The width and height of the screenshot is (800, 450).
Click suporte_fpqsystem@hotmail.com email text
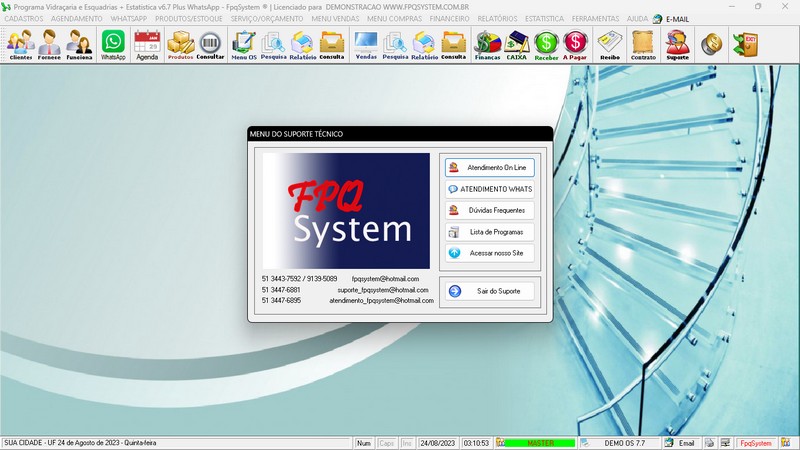383,290
